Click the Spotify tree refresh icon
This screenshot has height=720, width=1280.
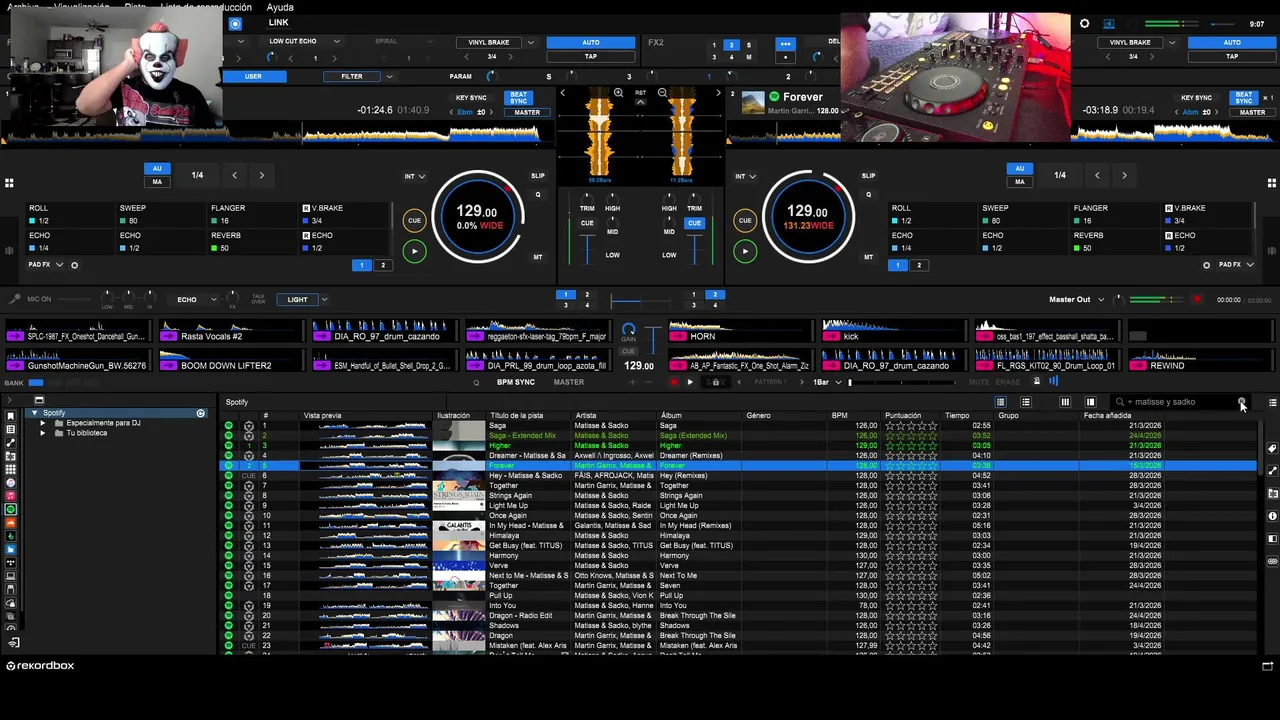(200, 413)
